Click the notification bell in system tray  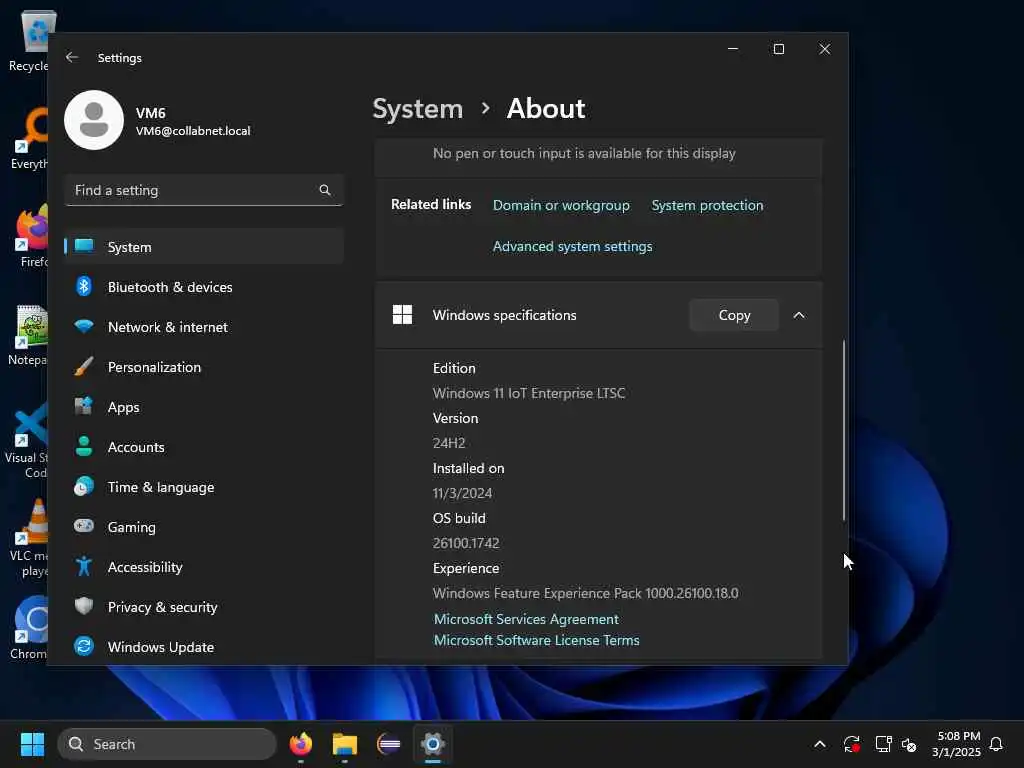(996, 744)
